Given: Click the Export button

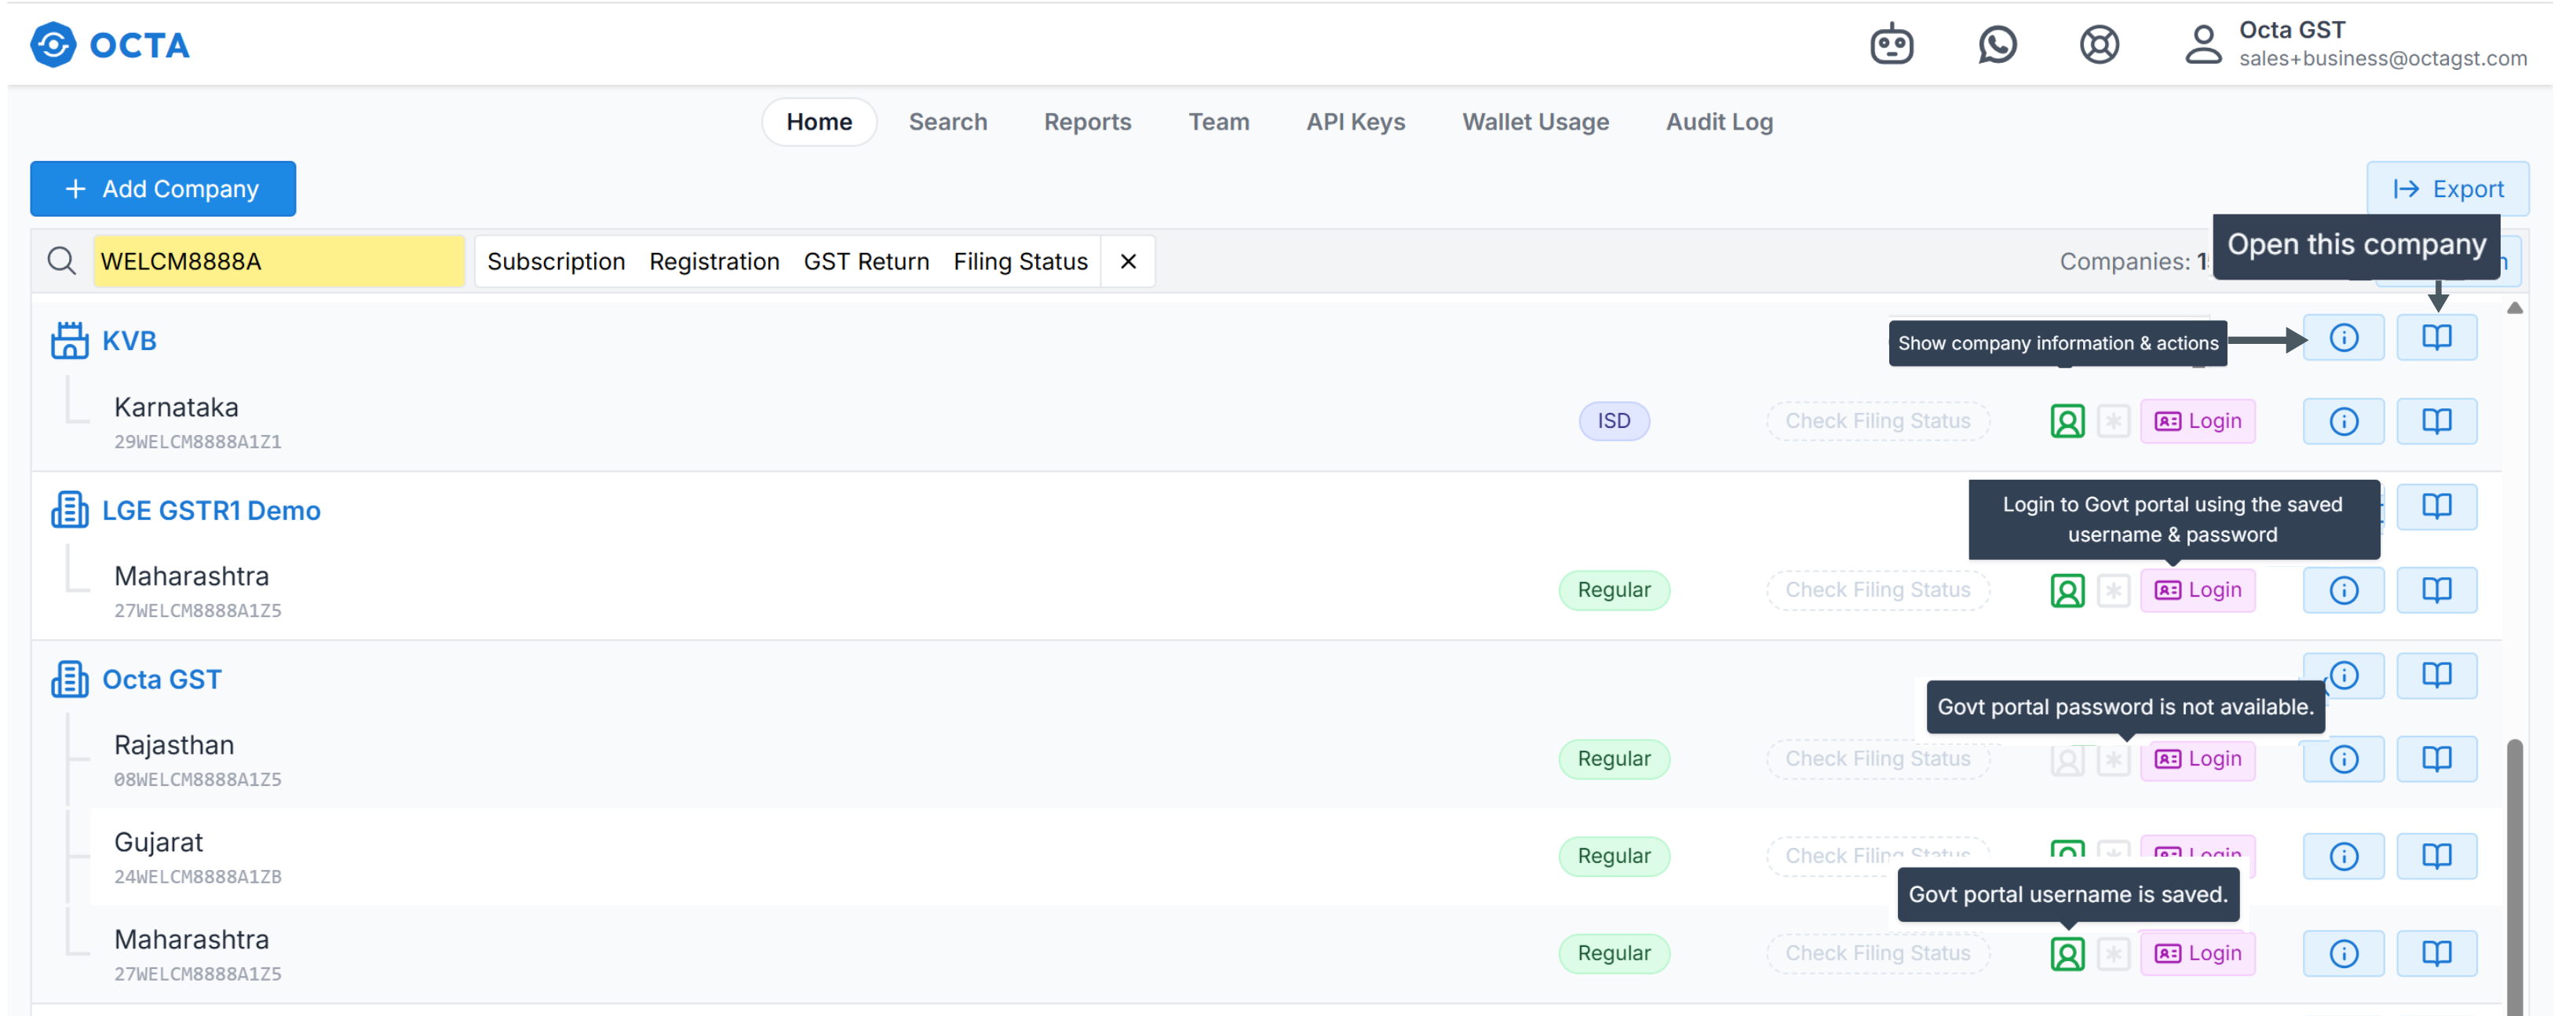Looking at the screenshot, I should pyautogui.click(x=2447, y=189).
